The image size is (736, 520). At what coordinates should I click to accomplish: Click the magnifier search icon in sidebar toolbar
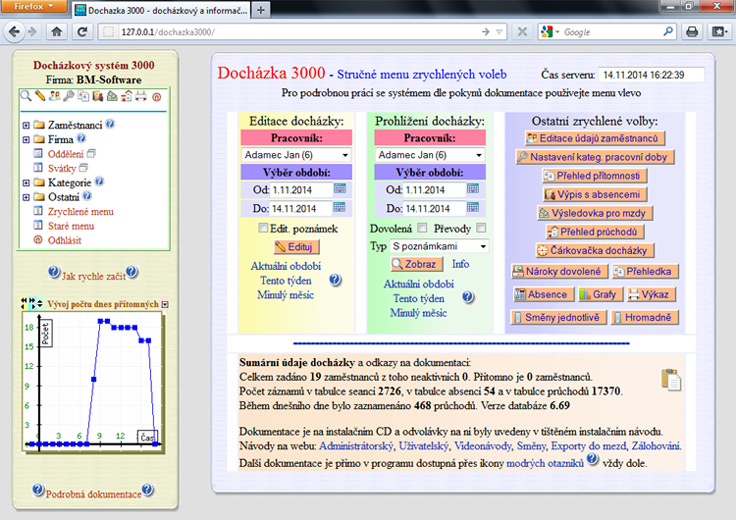coord(26,96)
